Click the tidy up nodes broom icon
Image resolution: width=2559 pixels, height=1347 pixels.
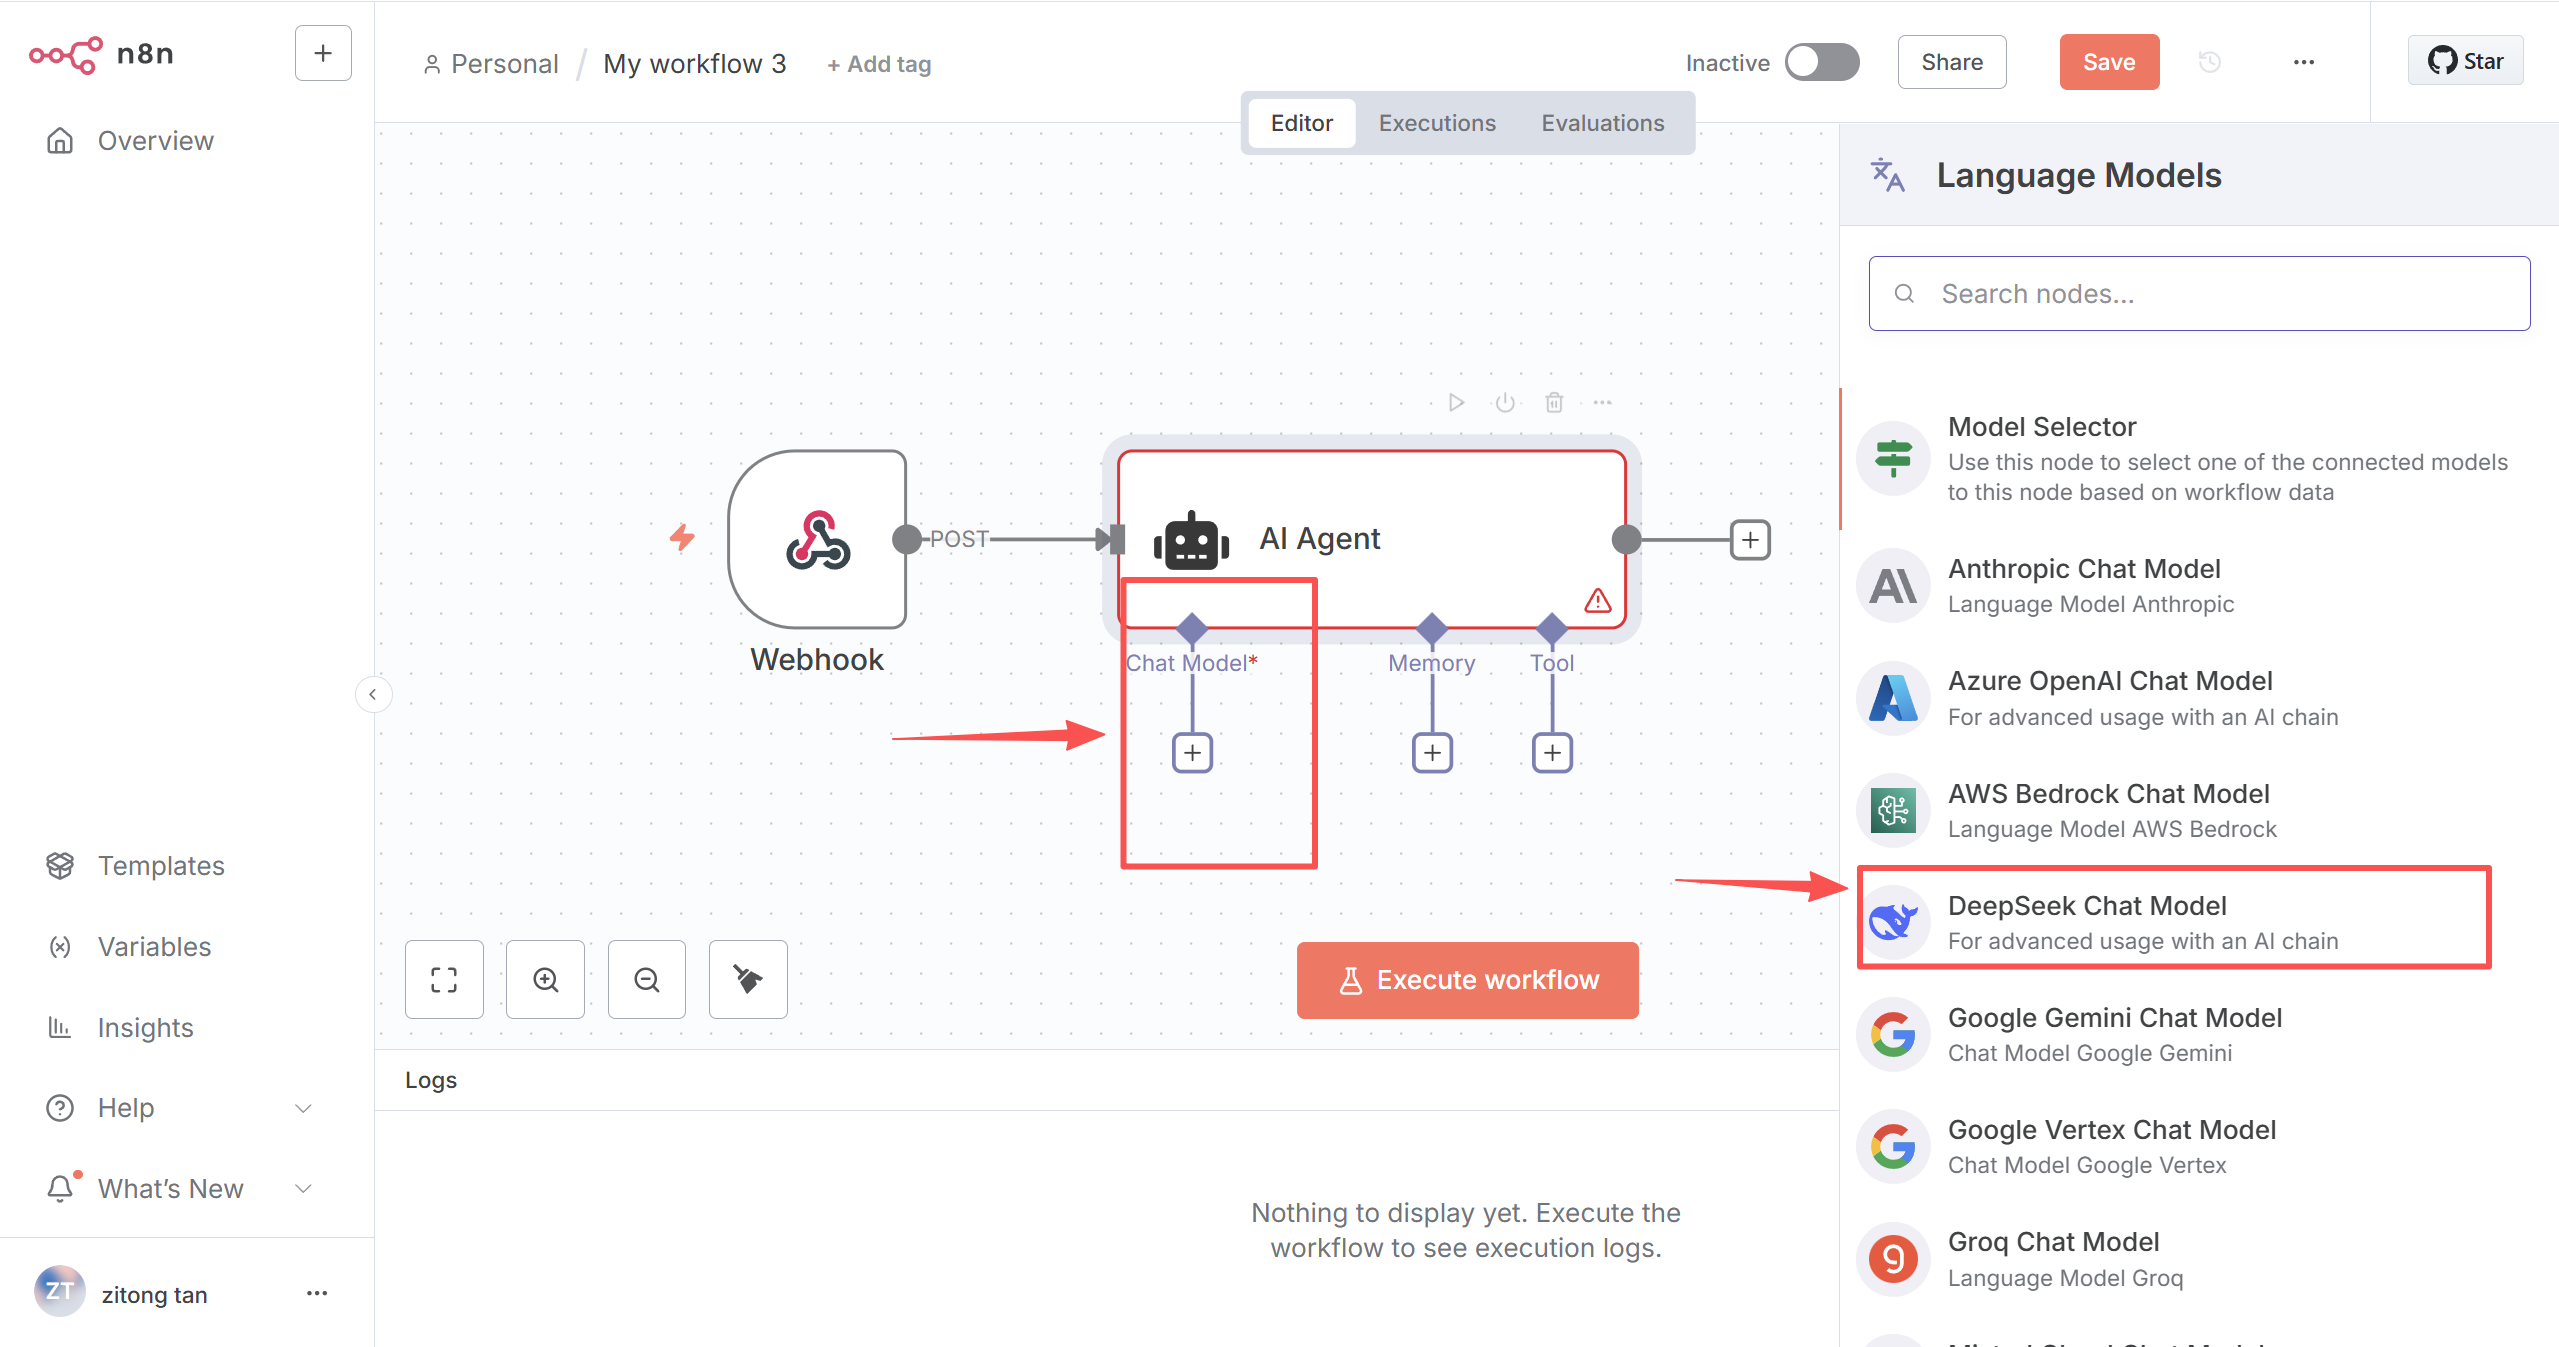748,979
